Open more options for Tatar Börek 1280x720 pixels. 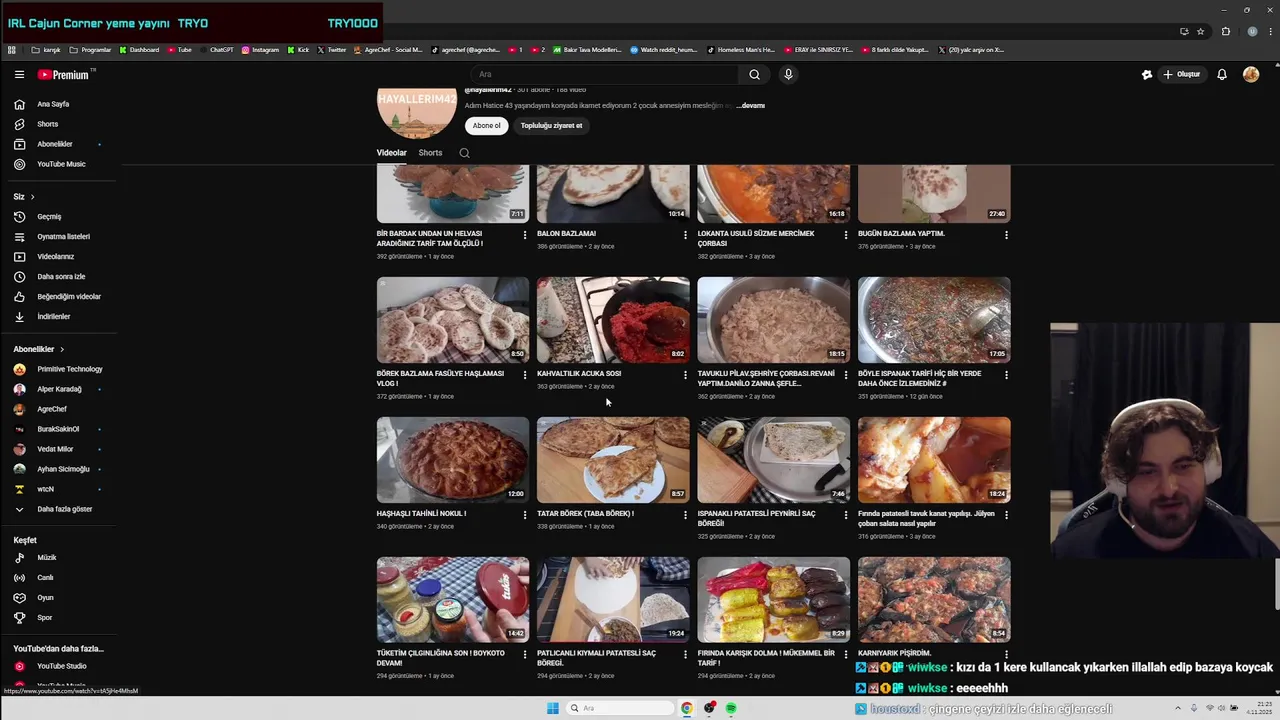coord(685,515)
